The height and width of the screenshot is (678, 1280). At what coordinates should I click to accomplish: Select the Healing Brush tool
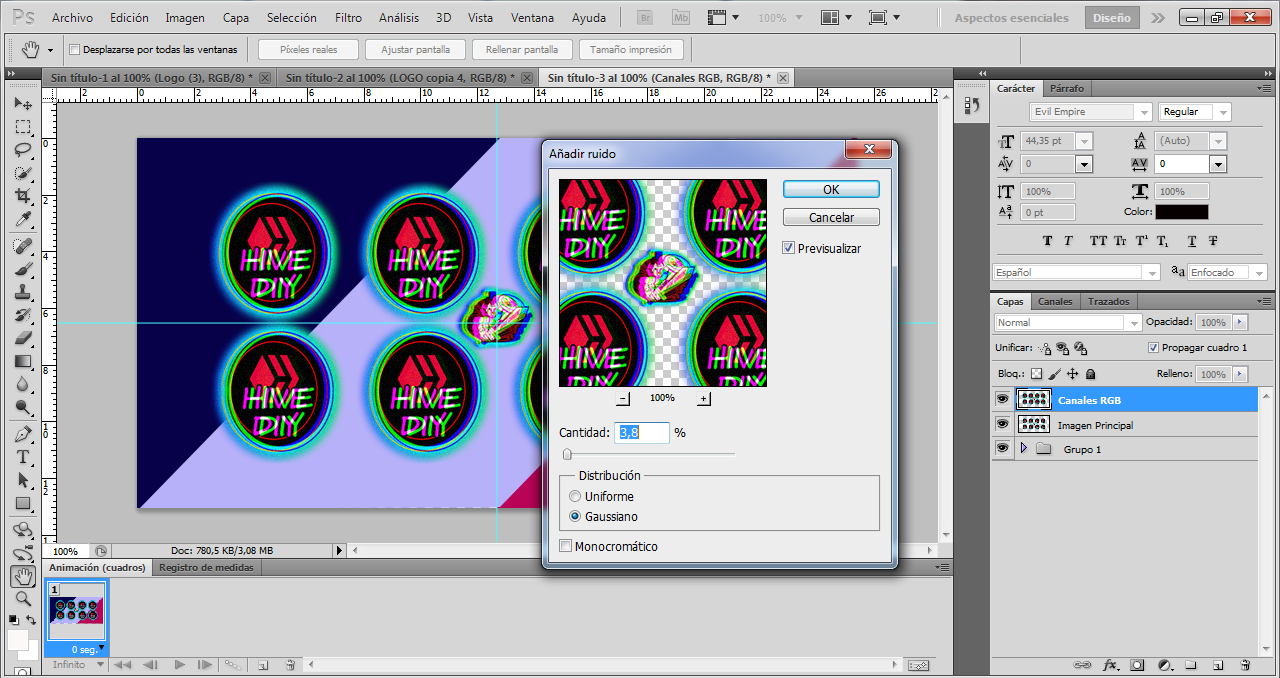click(x=23, y=246)
